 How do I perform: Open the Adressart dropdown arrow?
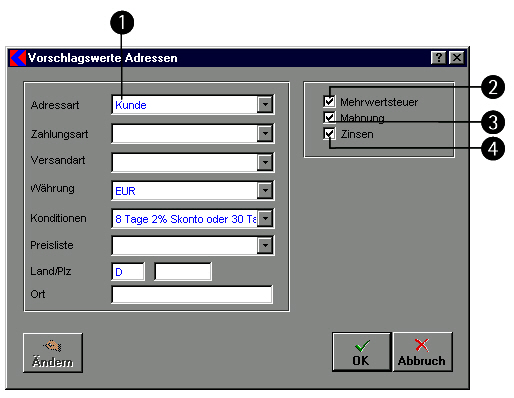pos(265,105)
